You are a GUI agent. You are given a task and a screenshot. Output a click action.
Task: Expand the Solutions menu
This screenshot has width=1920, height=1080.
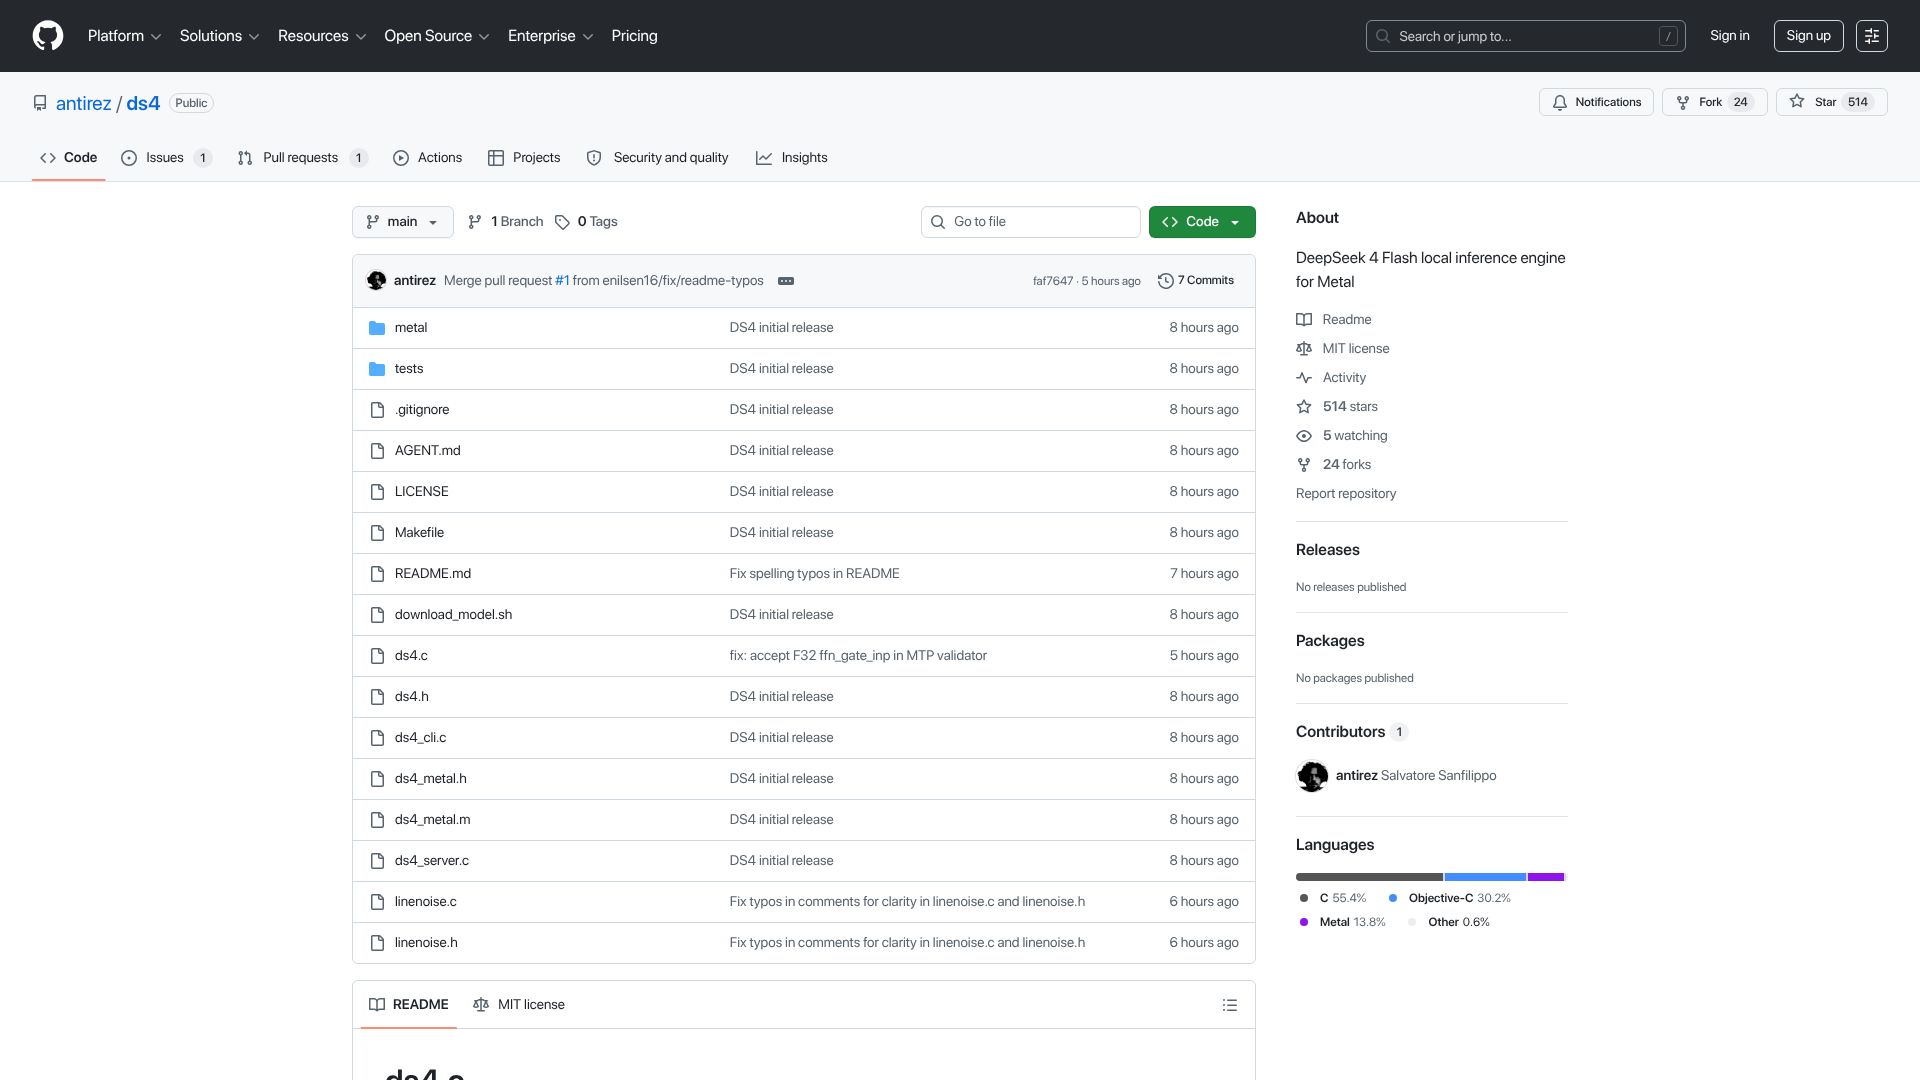(x=219, y=36)
